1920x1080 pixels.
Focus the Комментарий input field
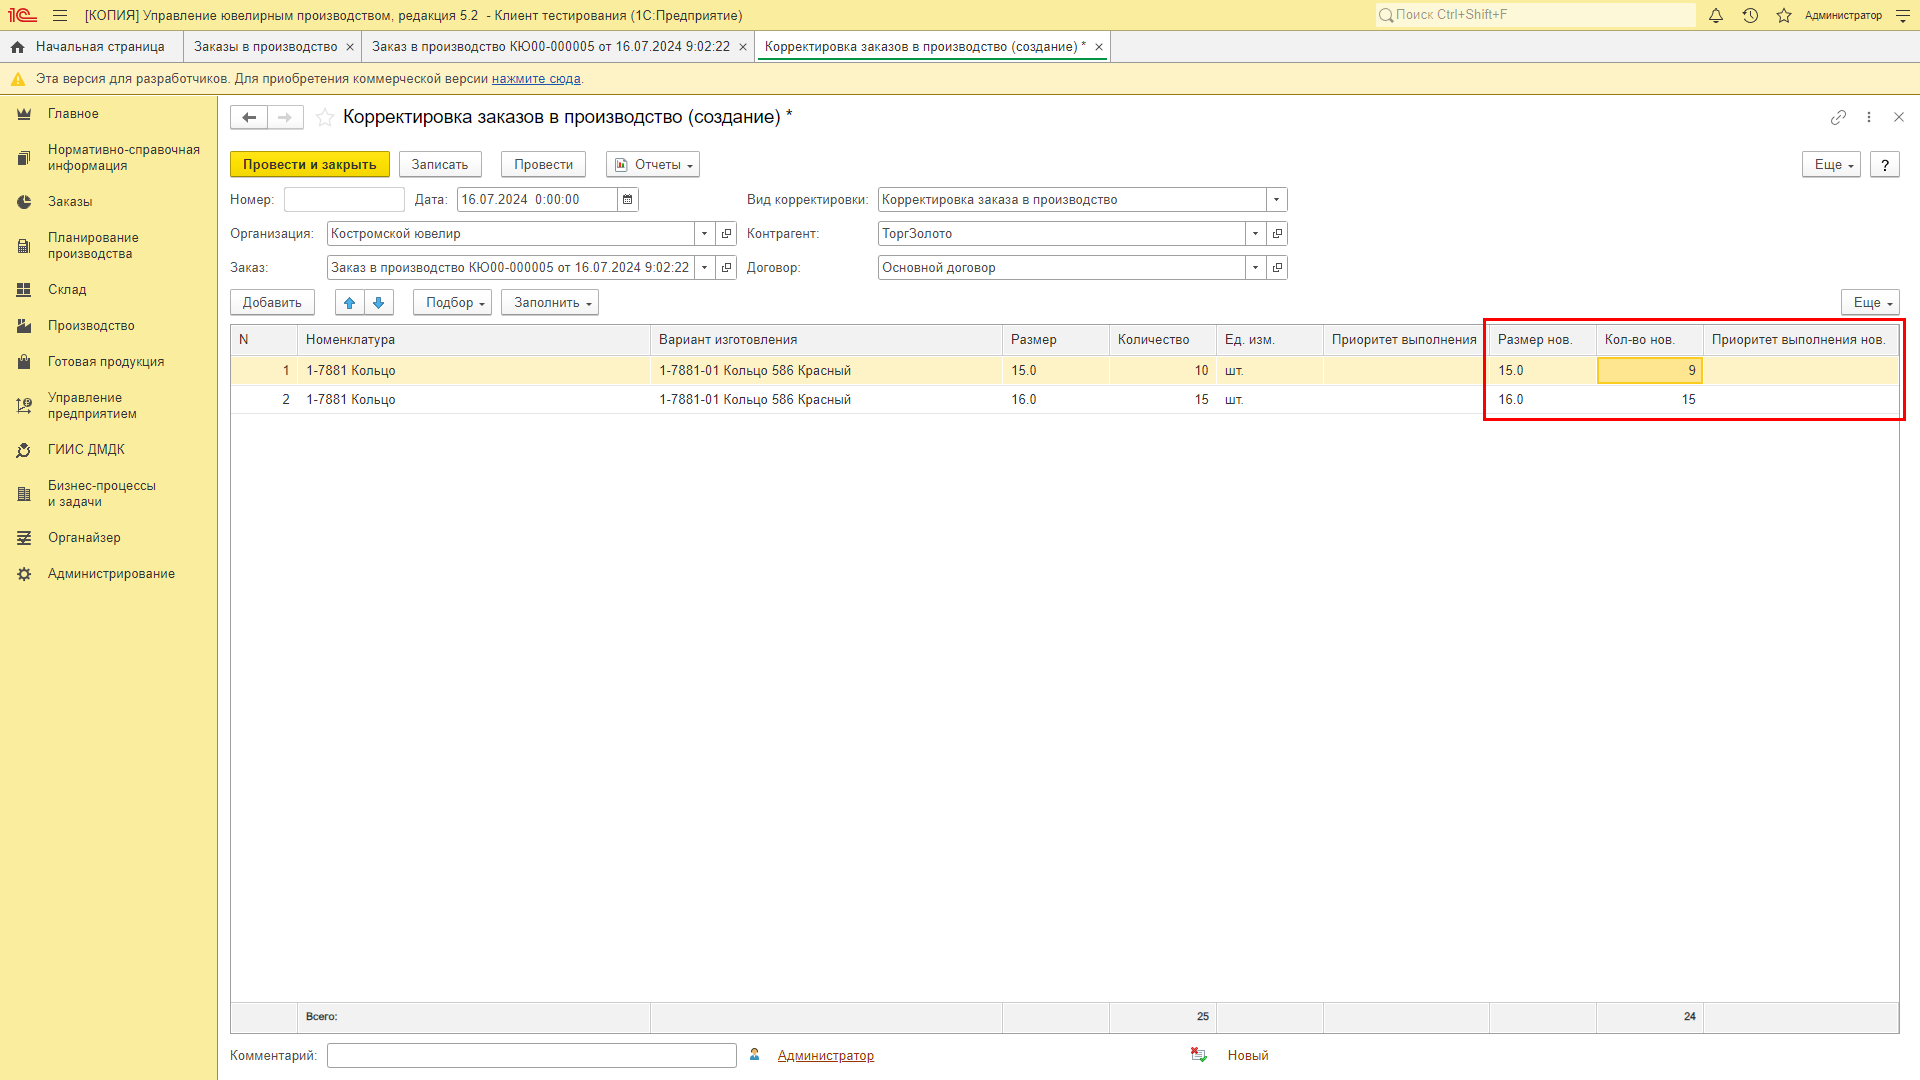532,1056
